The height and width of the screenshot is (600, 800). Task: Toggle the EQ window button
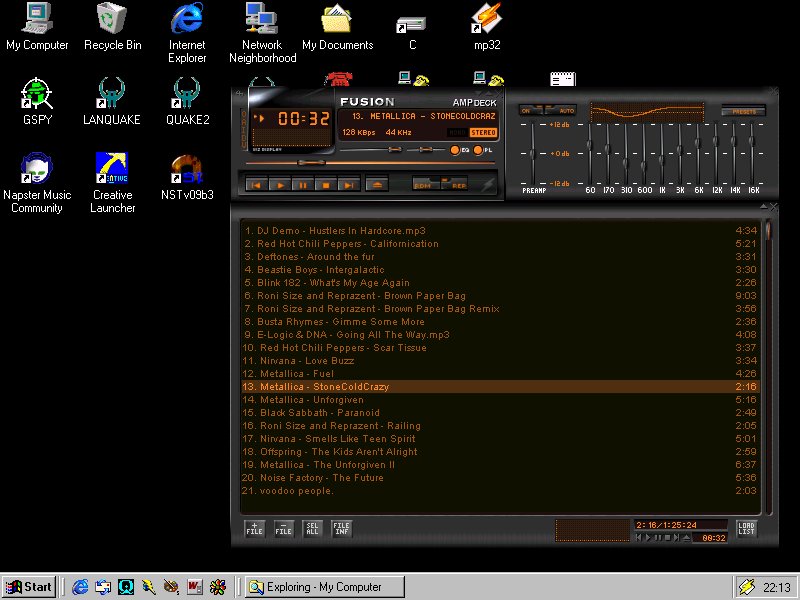click(x=457, y=150)
